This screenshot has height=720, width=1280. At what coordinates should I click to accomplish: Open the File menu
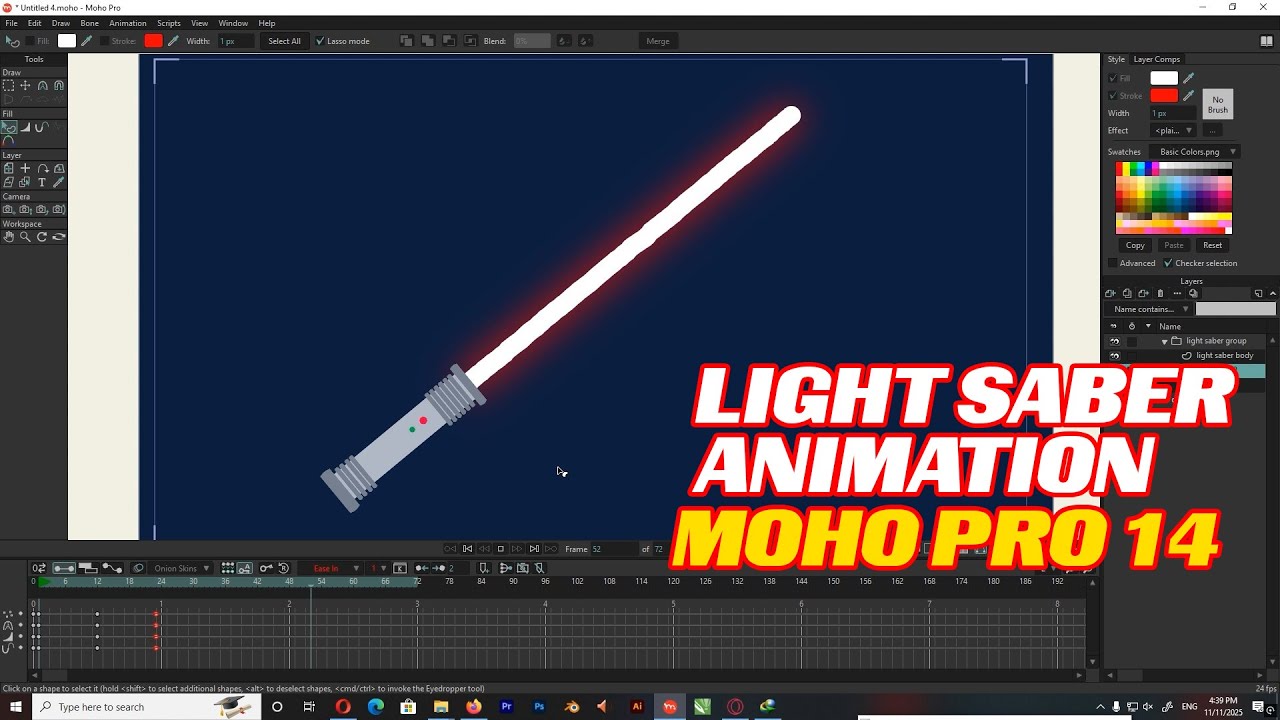tap(11, 23)
